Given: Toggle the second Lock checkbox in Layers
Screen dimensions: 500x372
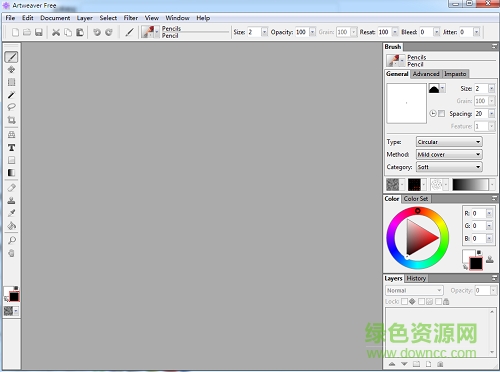Looking at the screenshot, I should pyautogui.click(x=421, y=301).
